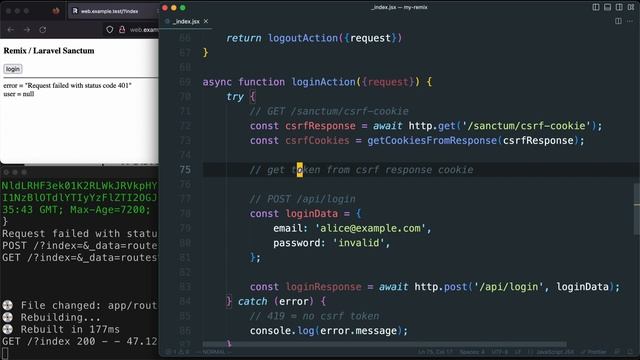This screenshot has height=360, width=640.
Task: Click terminal 'GET /?index 200' line
Action: tap(80, 341)
